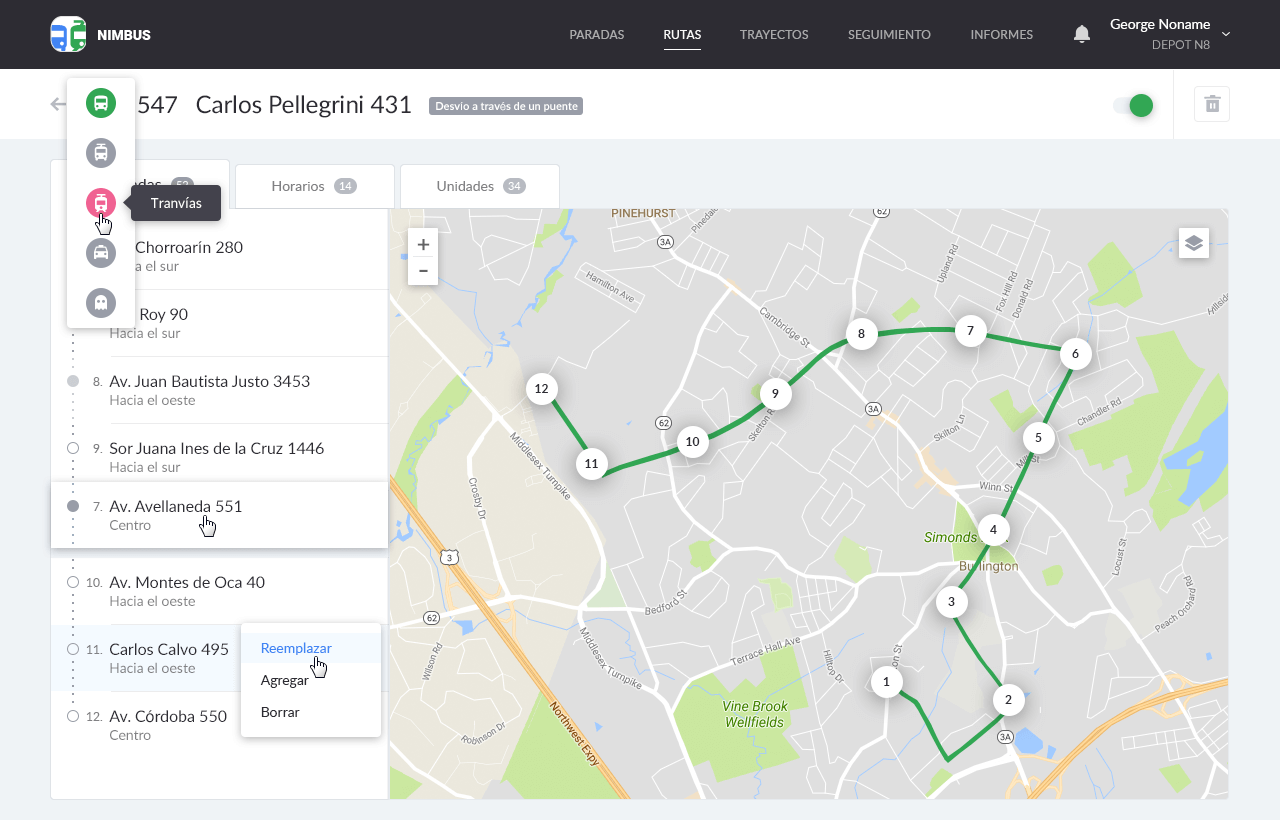Image resolution: width=1280 pixels, height=820 pixels.
Task: Select stop radio for Av. Córdoba 550
Action: [x=73, y=716]
